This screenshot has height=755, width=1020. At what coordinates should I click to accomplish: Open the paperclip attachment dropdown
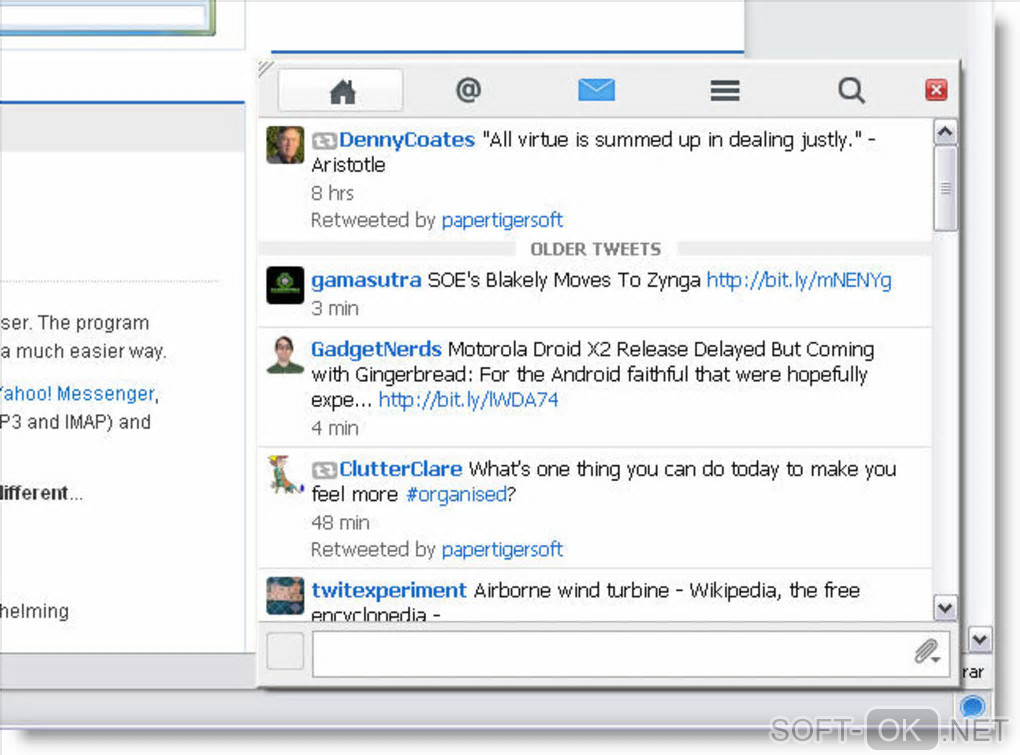pos(927,652)
